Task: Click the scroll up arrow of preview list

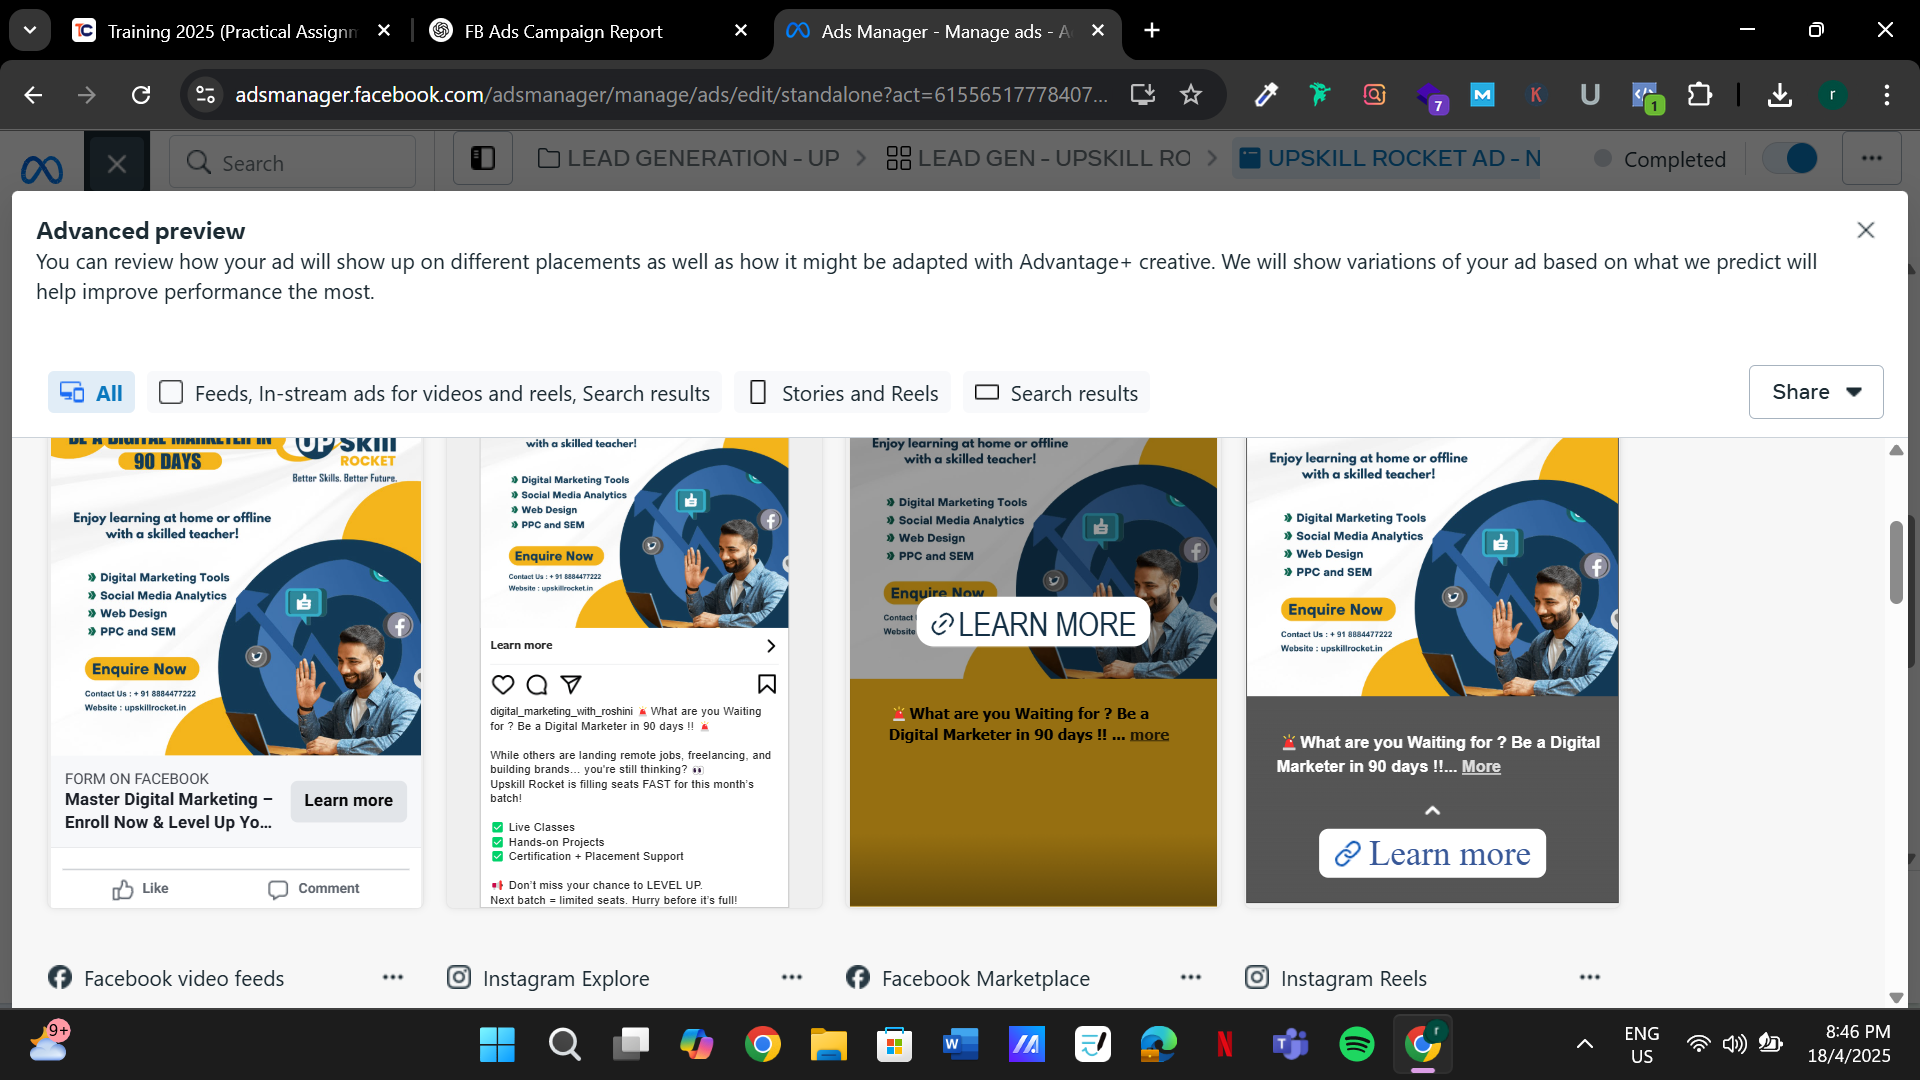Action: [x=1896, y=450]
